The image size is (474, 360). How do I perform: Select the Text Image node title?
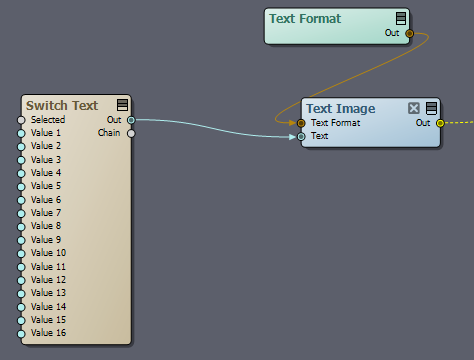coord(341,109)
